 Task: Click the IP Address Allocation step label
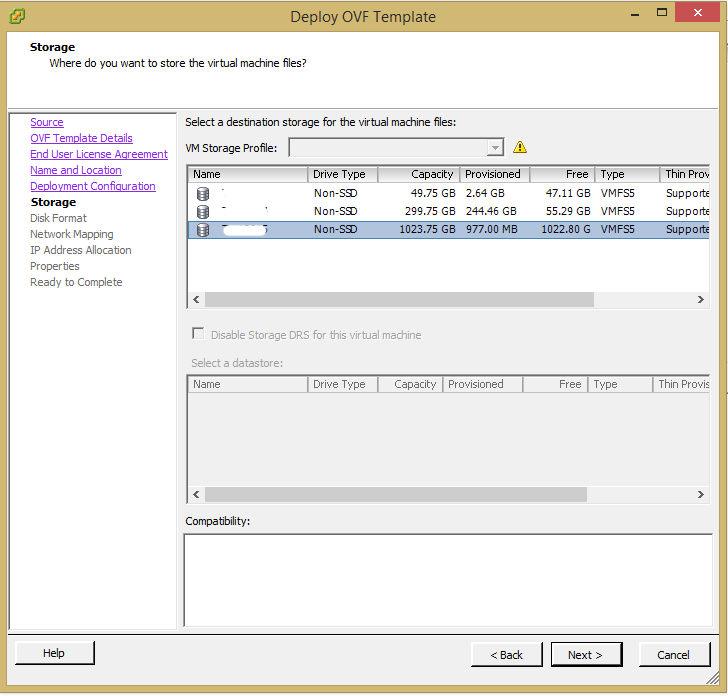tap(81, 250)
